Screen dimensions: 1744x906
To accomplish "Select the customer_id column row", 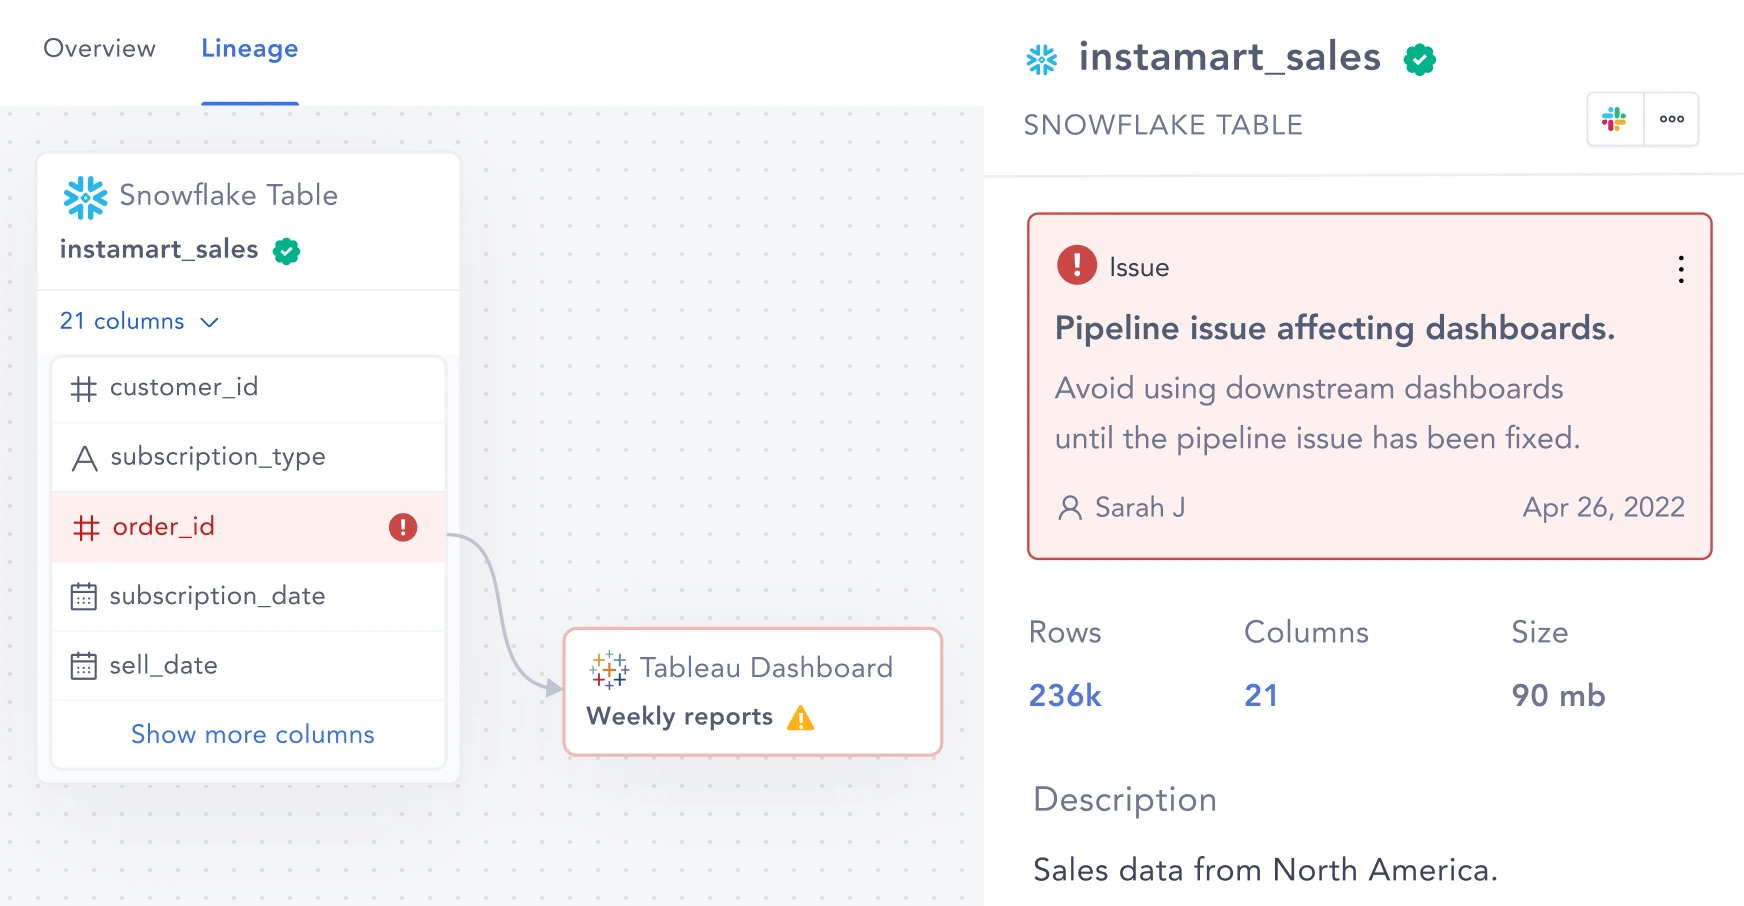I will (x=248, y=388).
